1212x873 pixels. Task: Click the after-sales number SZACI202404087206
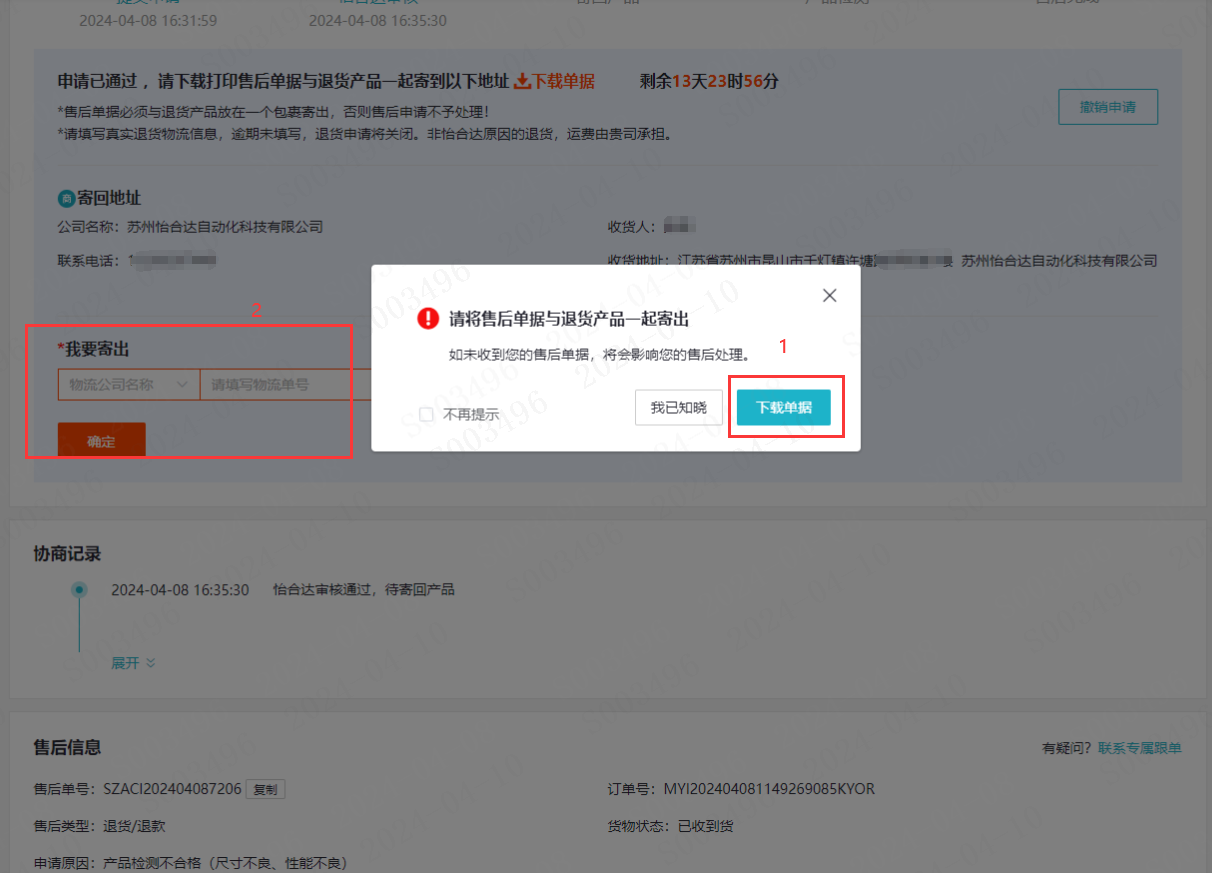tap(172, 789)
